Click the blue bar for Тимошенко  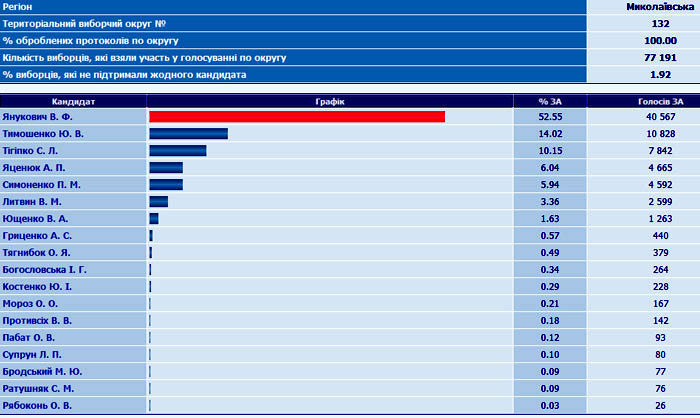tap(188, 134)
